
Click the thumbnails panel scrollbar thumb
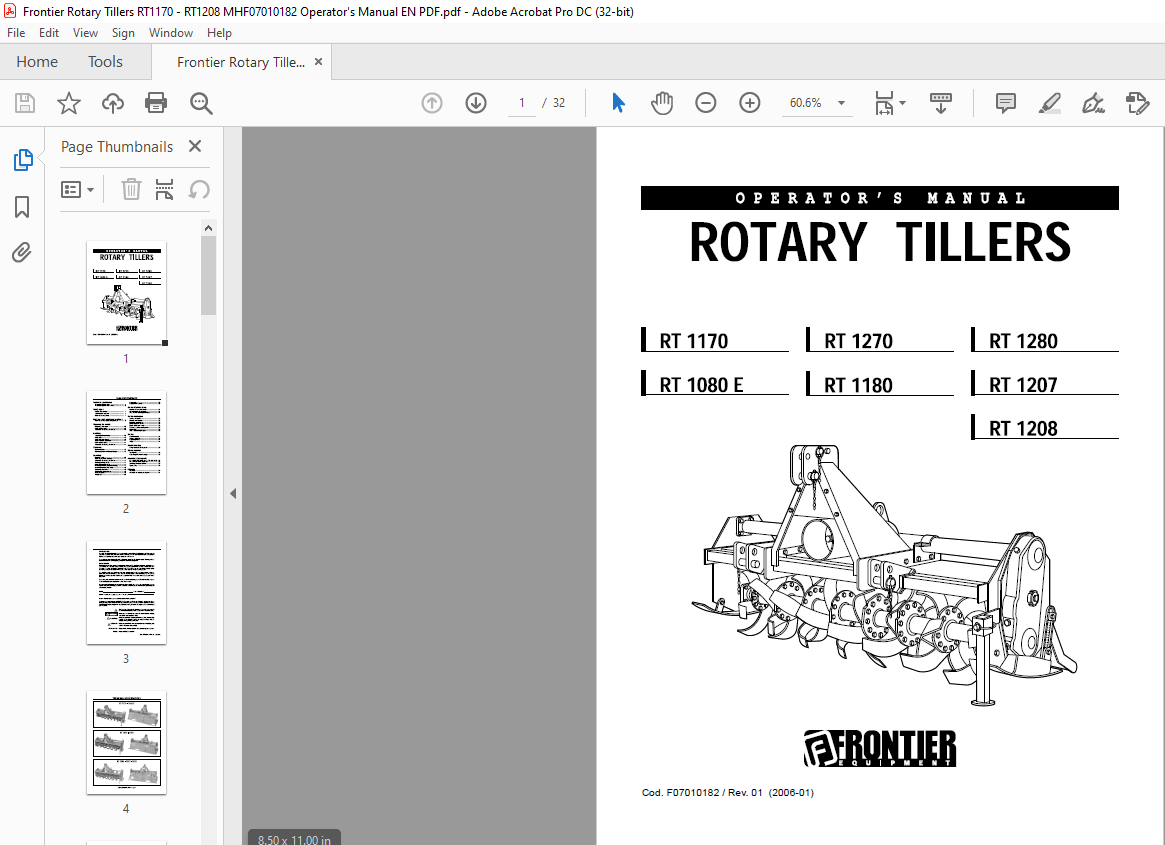[209, 275]
